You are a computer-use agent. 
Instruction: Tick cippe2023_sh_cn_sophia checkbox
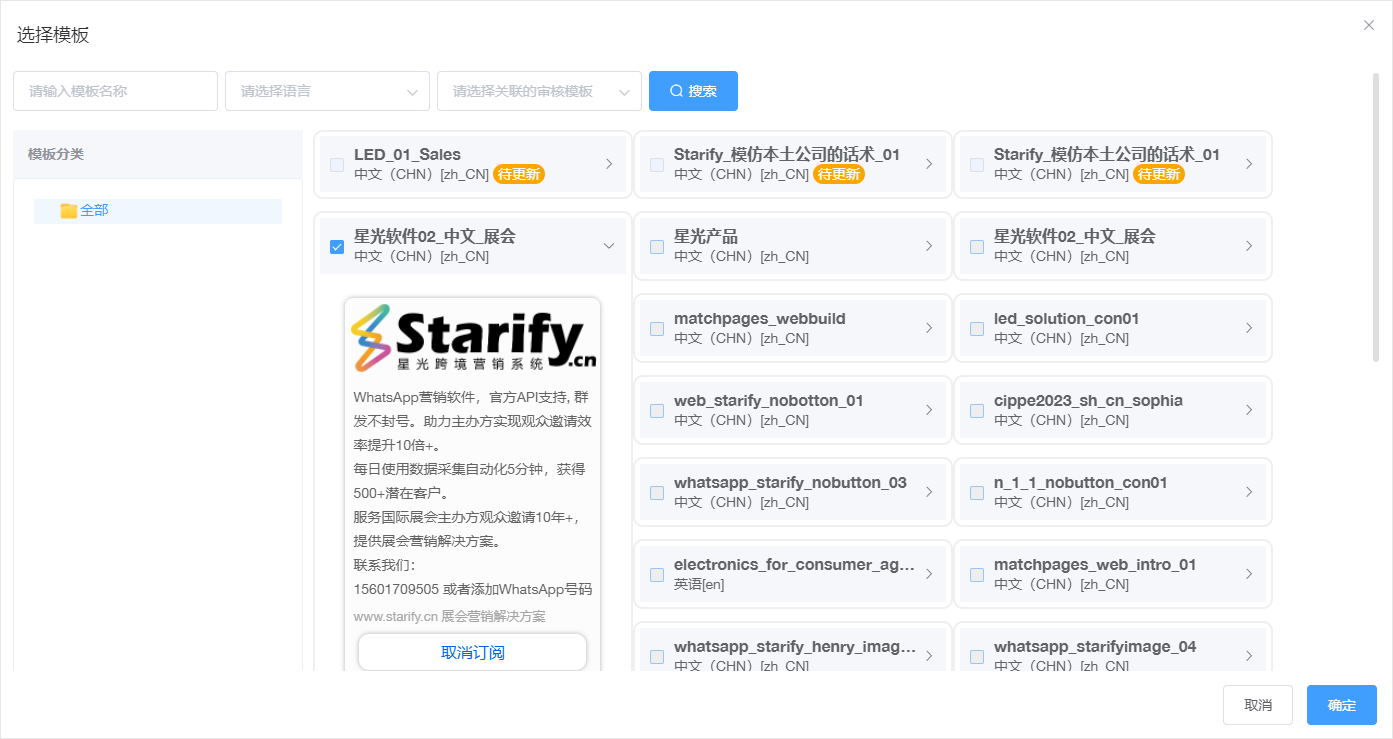pyautogui.click(x=977, y=410)
